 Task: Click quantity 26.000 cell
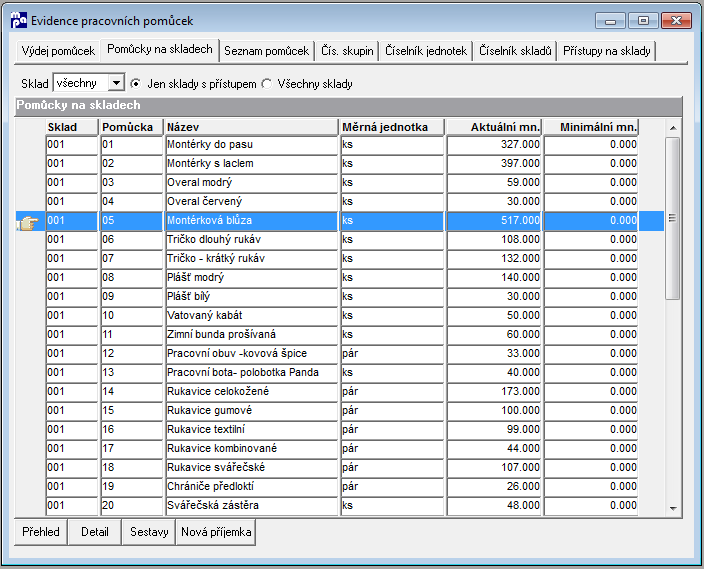tap(494, 486)
